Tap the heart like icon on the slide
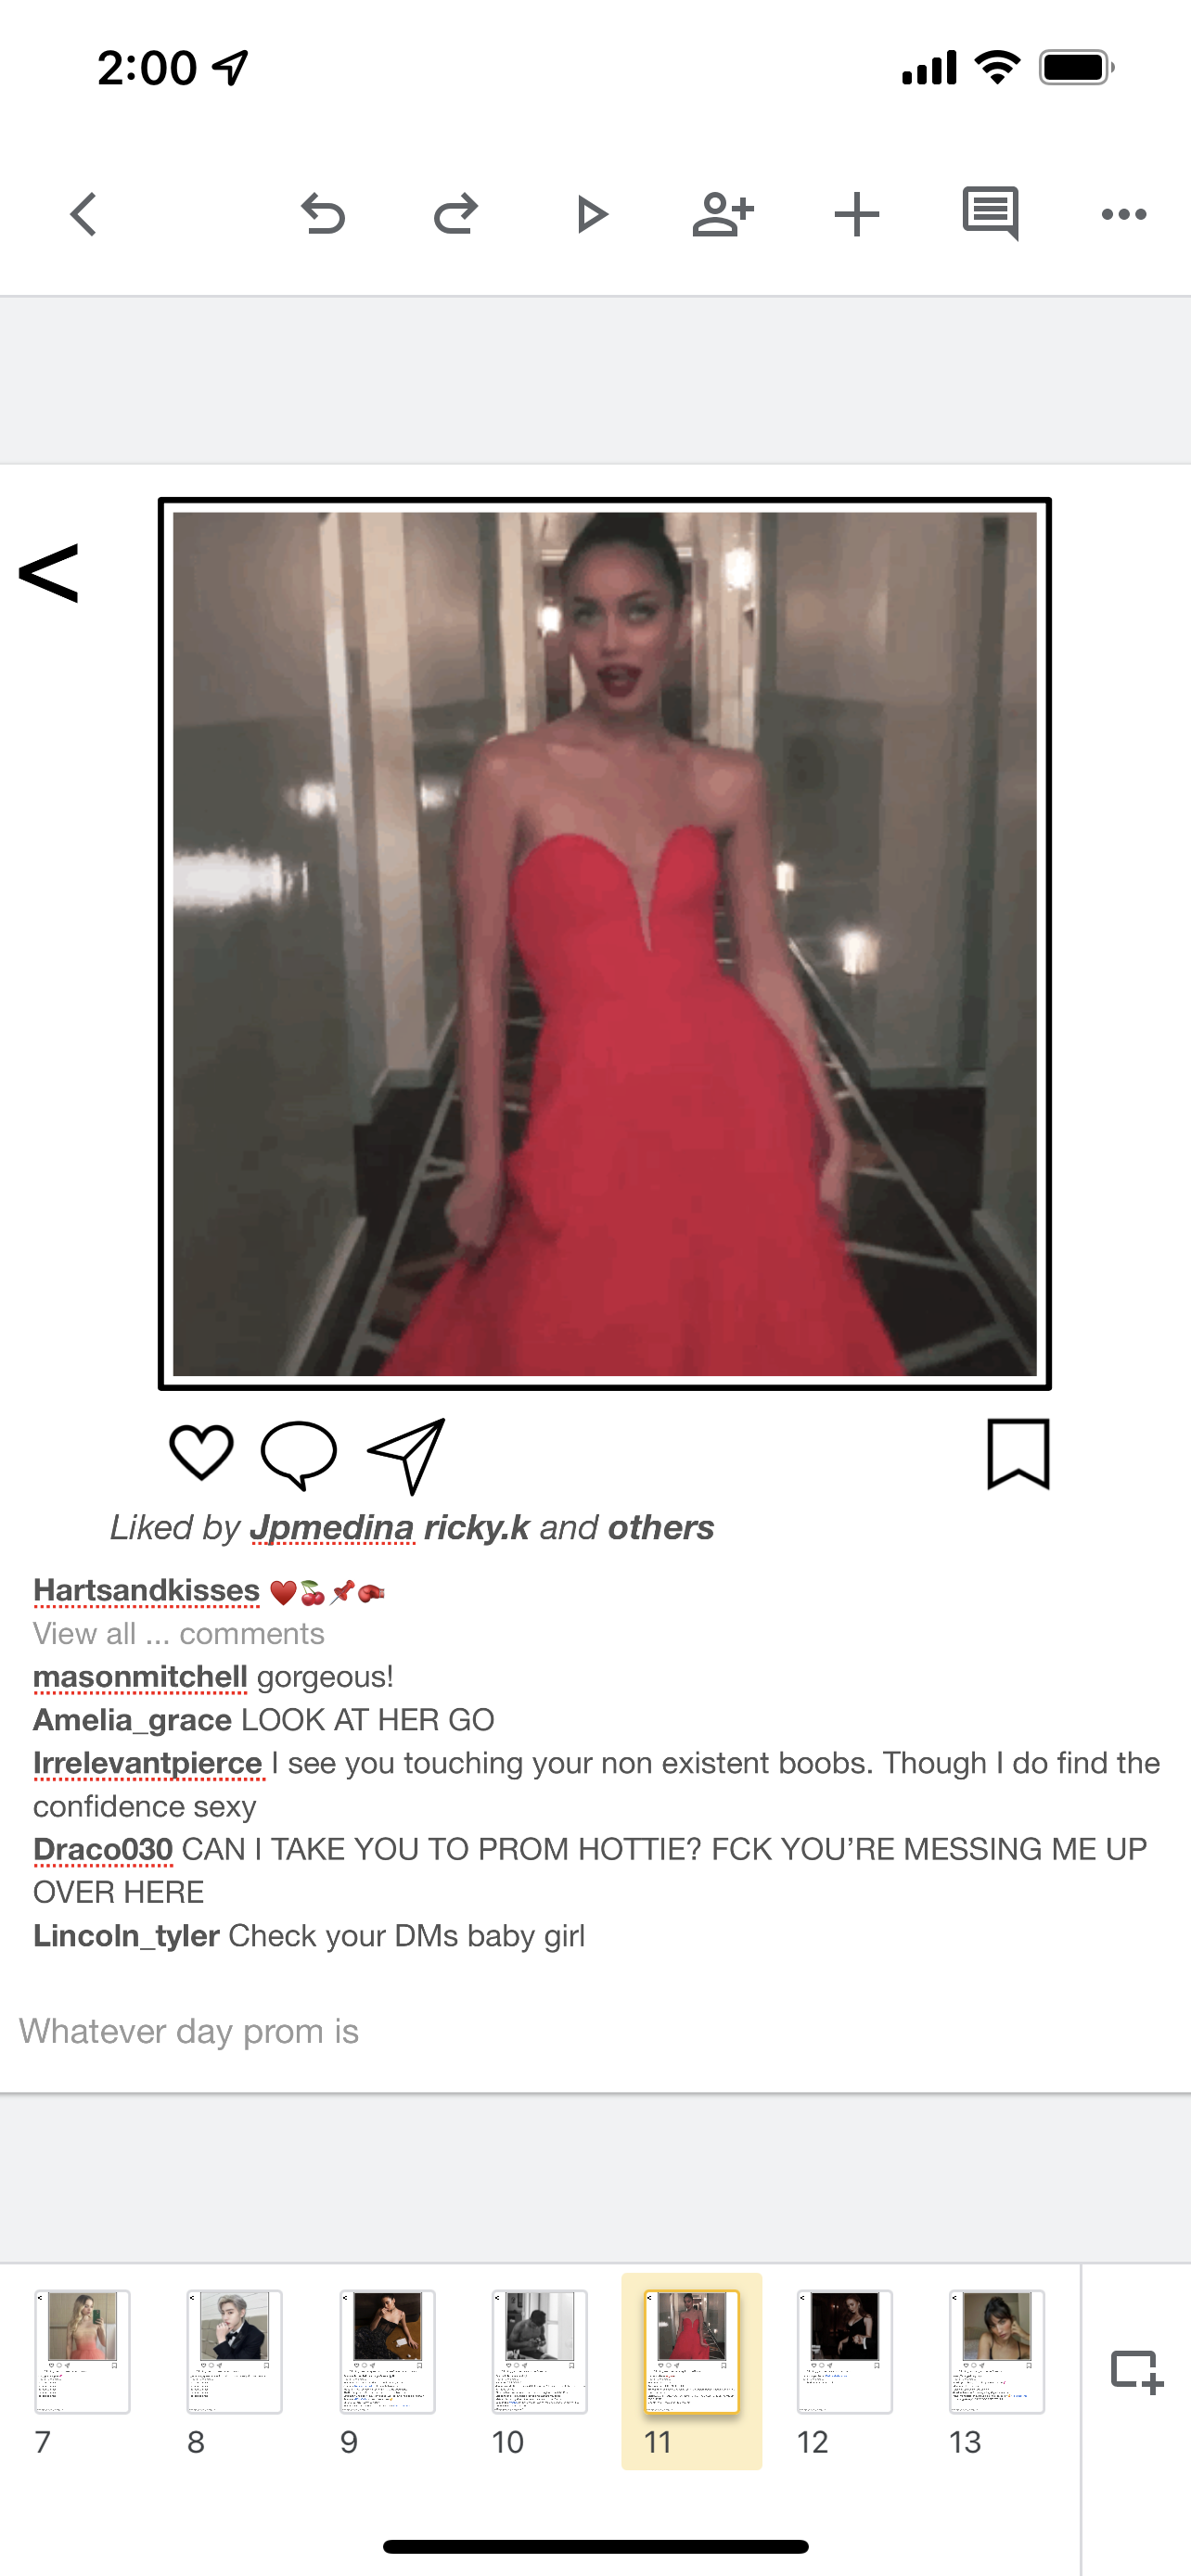Image resolution: width=1191 pixels, height=2576 pixels. (201, 1452)
